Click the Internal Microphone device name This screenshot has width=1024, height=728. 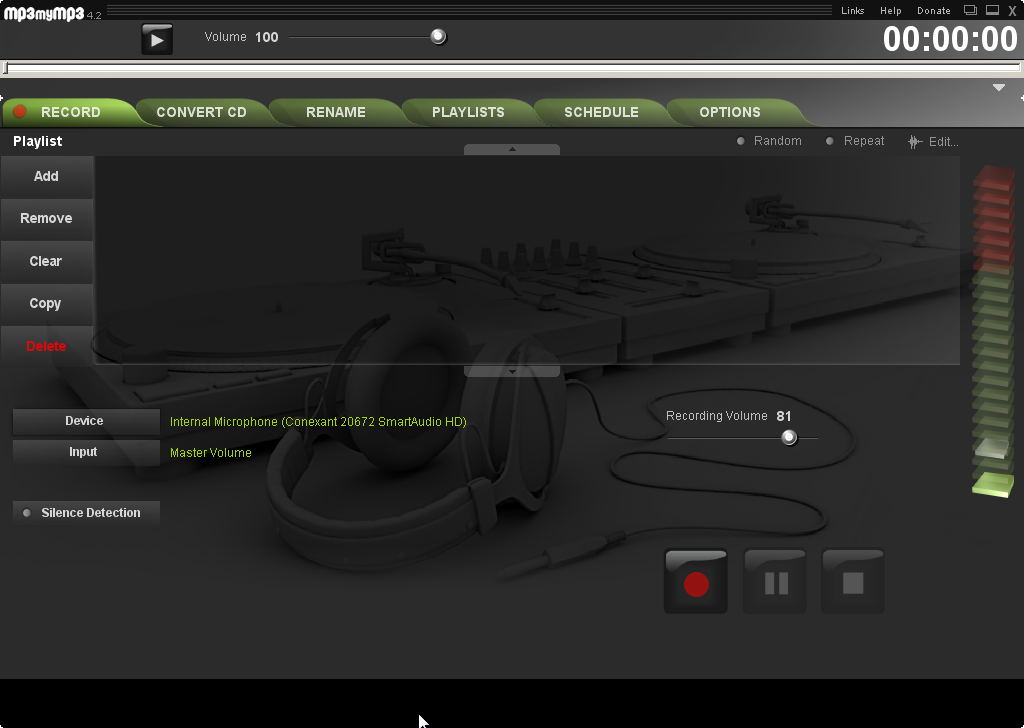pos(318,422)
